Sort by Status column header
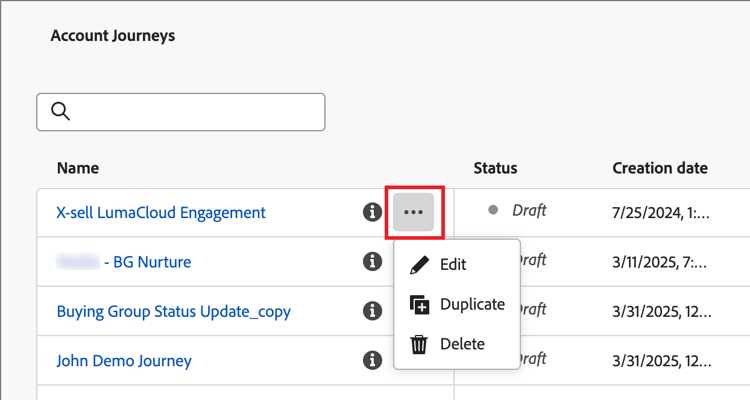The width and height of the screenshot is (750, 400). (x=495, y=168)
